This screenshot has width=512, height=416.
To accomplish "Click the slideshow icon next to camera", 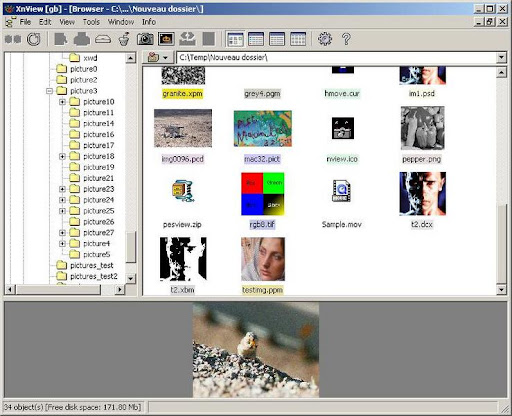I will (167, 39).
